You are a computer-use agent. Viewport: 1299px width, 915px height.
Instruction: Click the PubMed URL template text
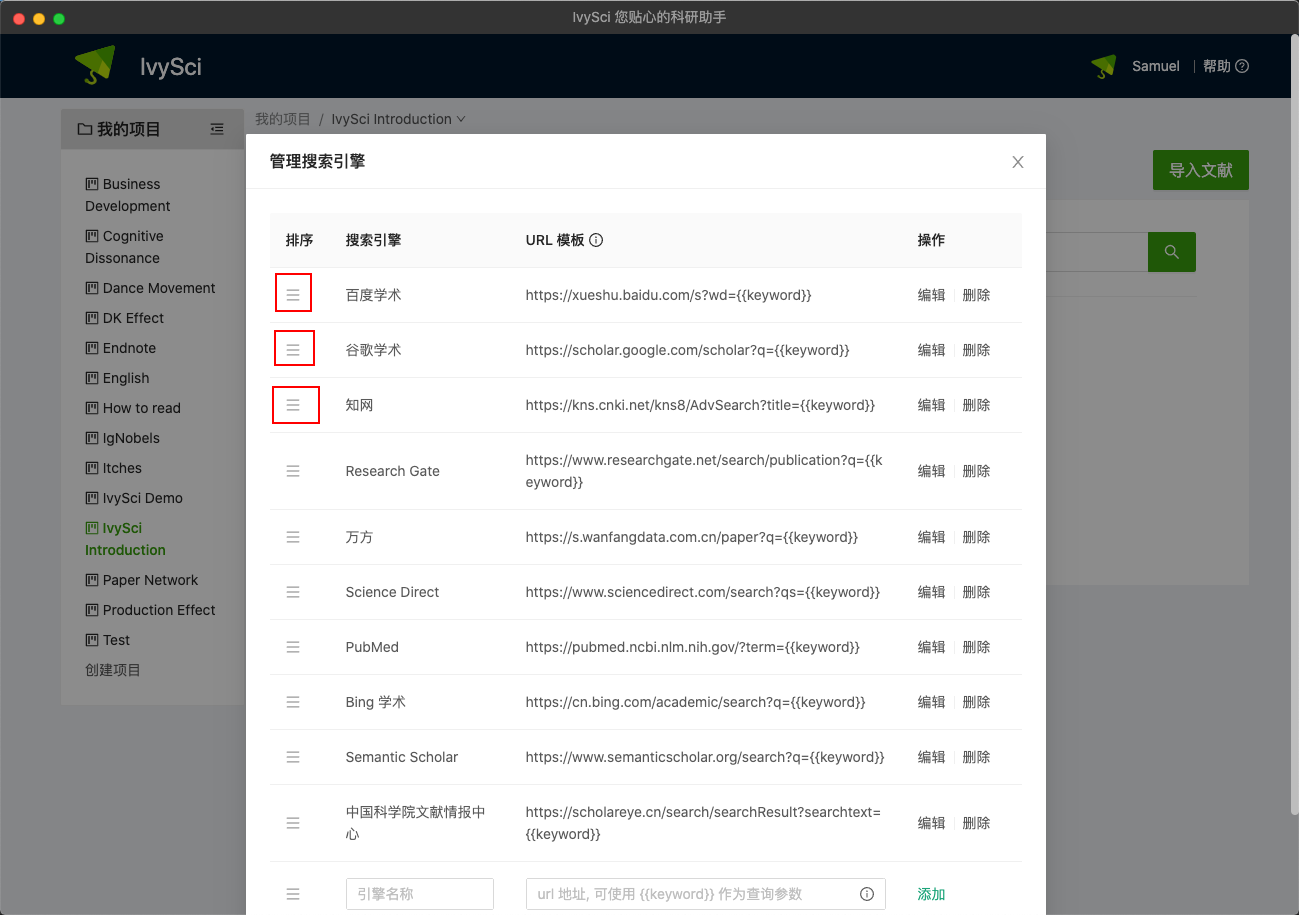[692, 647]
